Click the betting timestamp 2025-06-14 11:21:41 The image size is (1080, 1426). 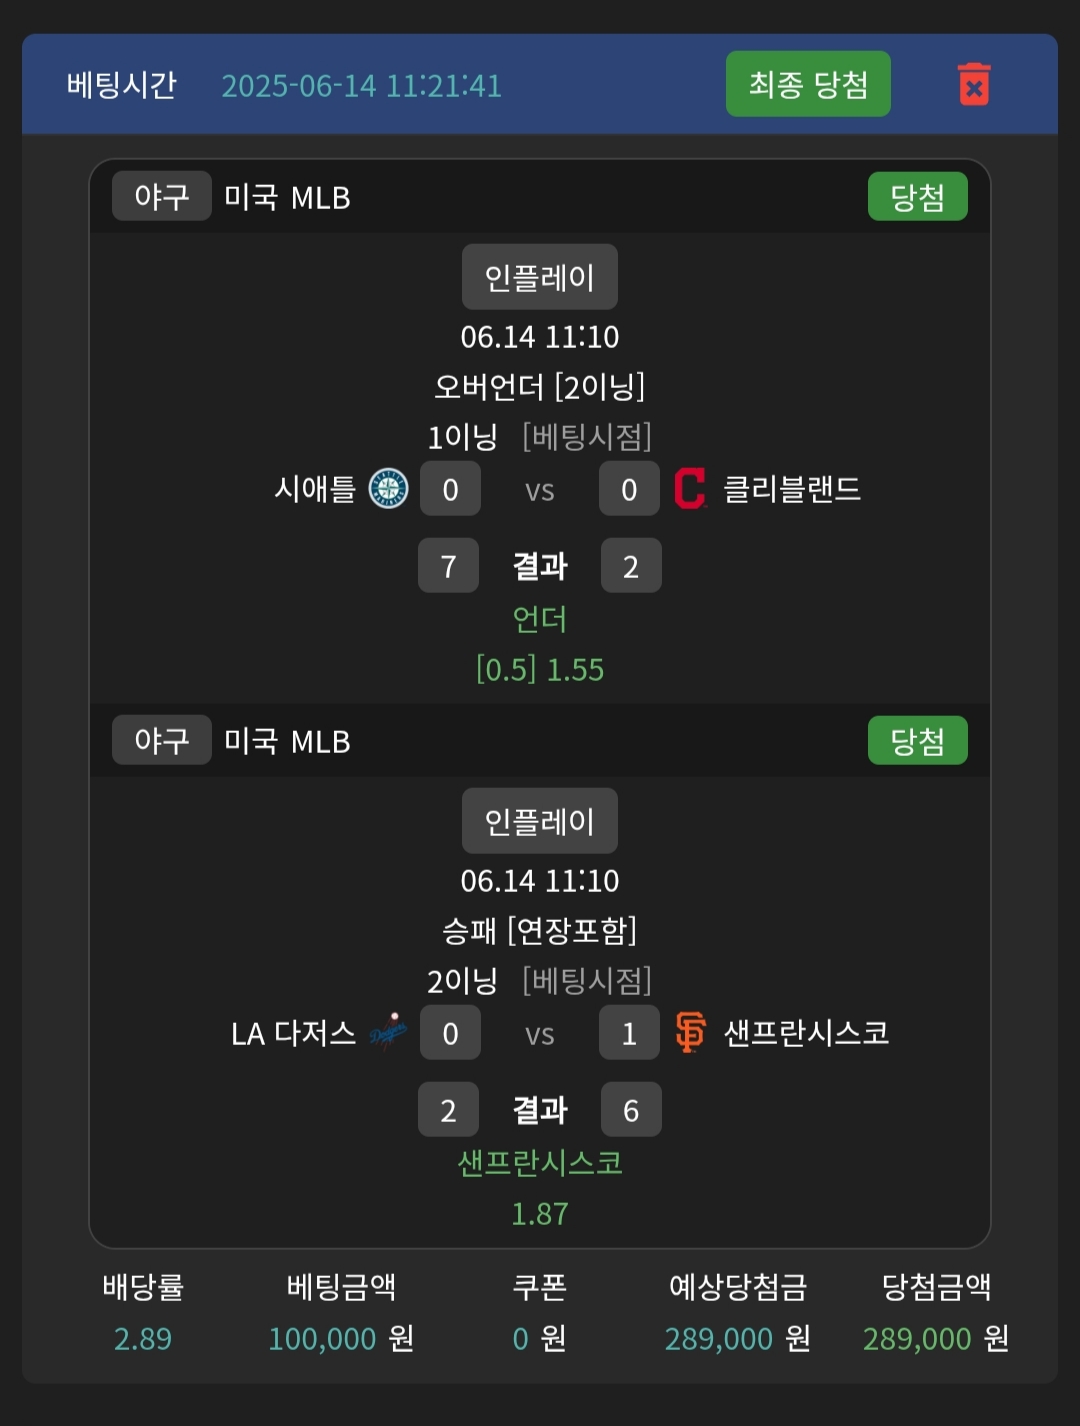click(361, 86)
